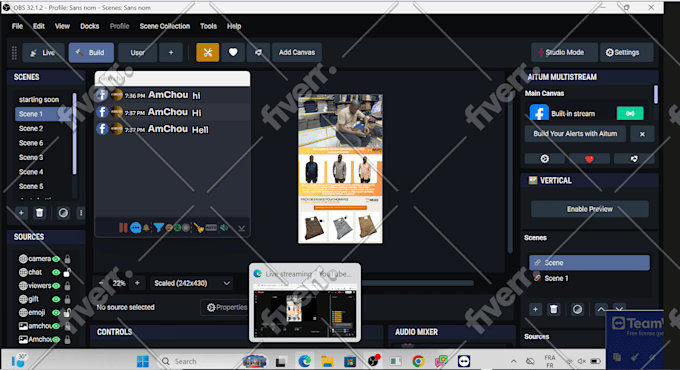Click the Aitum Multistream panel scrollbar
The height and width of the screenshot is (370, 680).
click(x=655, y=95)
